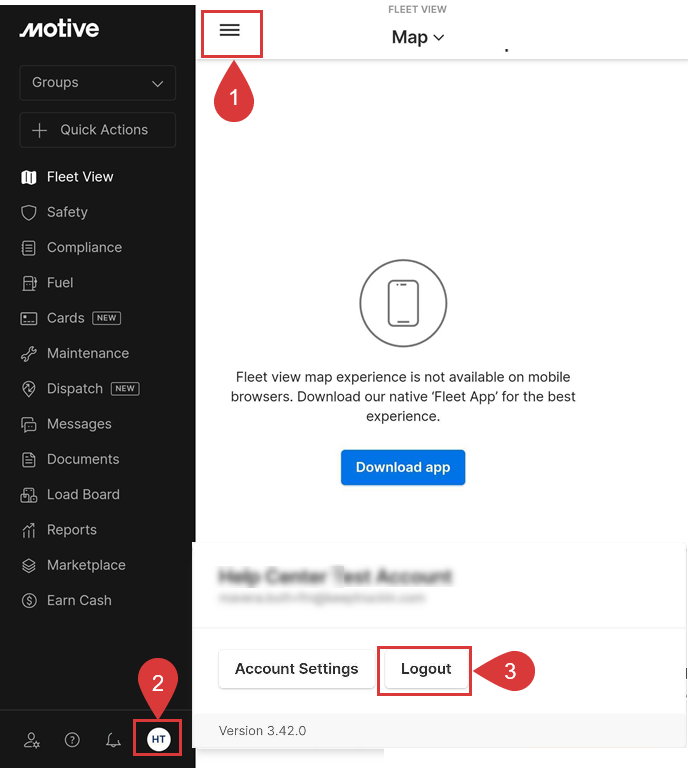Click the hamburger menu icon
The width and height of the screenshot is (688, 768).
[230, 31]
